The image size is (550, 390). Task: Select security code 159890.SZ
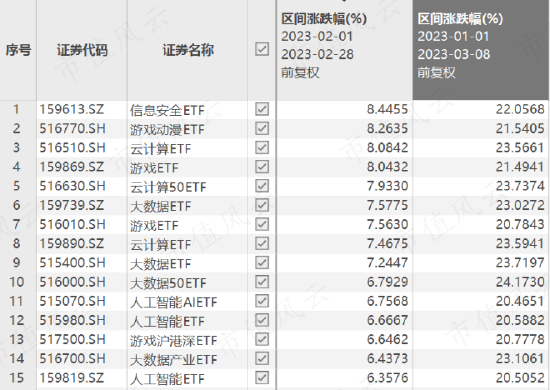point(72,243)
